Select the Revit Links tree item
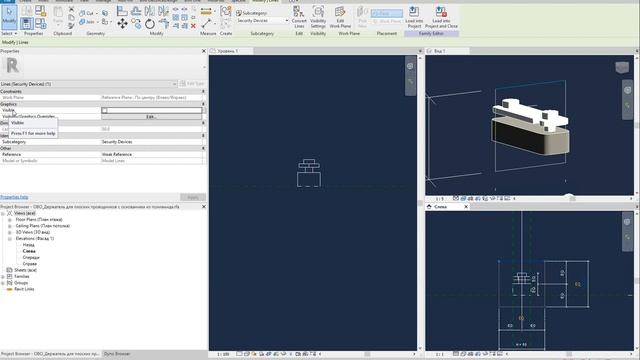Screen dimensions: 640x360 click(24, 289)
